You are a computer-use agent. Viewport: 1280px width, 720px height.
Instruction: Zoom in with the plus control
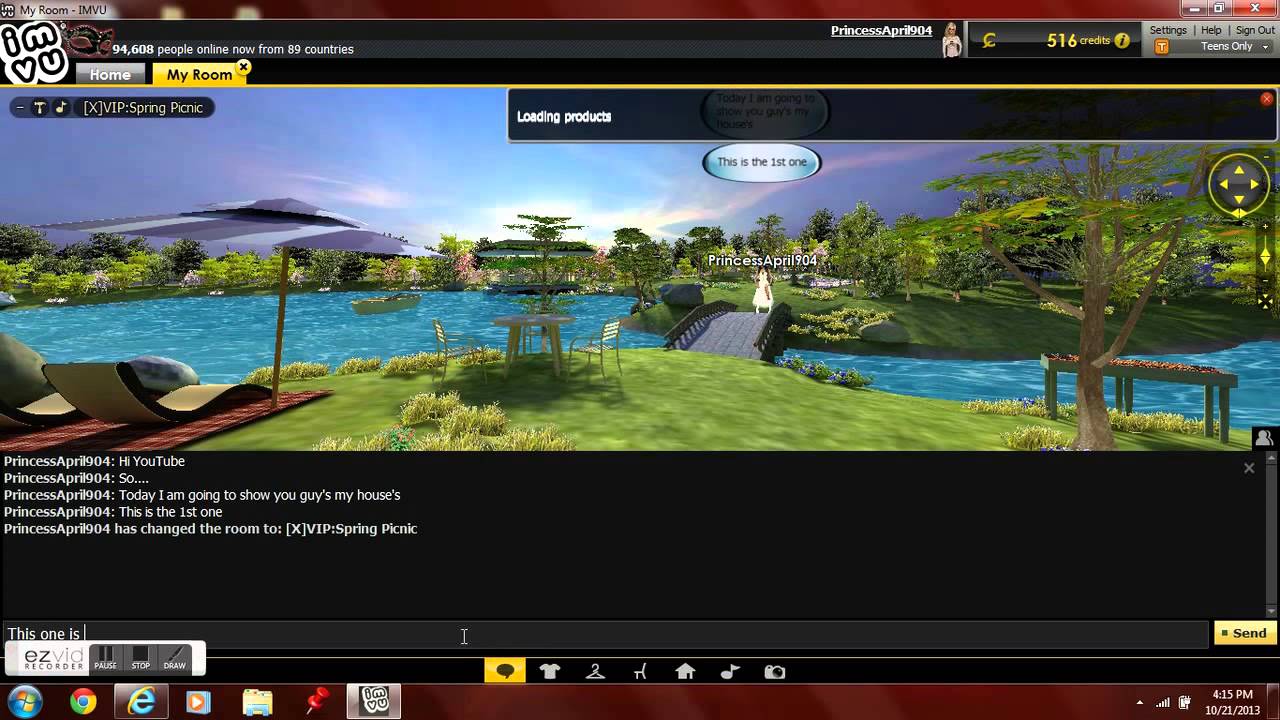pos(1265,228)
